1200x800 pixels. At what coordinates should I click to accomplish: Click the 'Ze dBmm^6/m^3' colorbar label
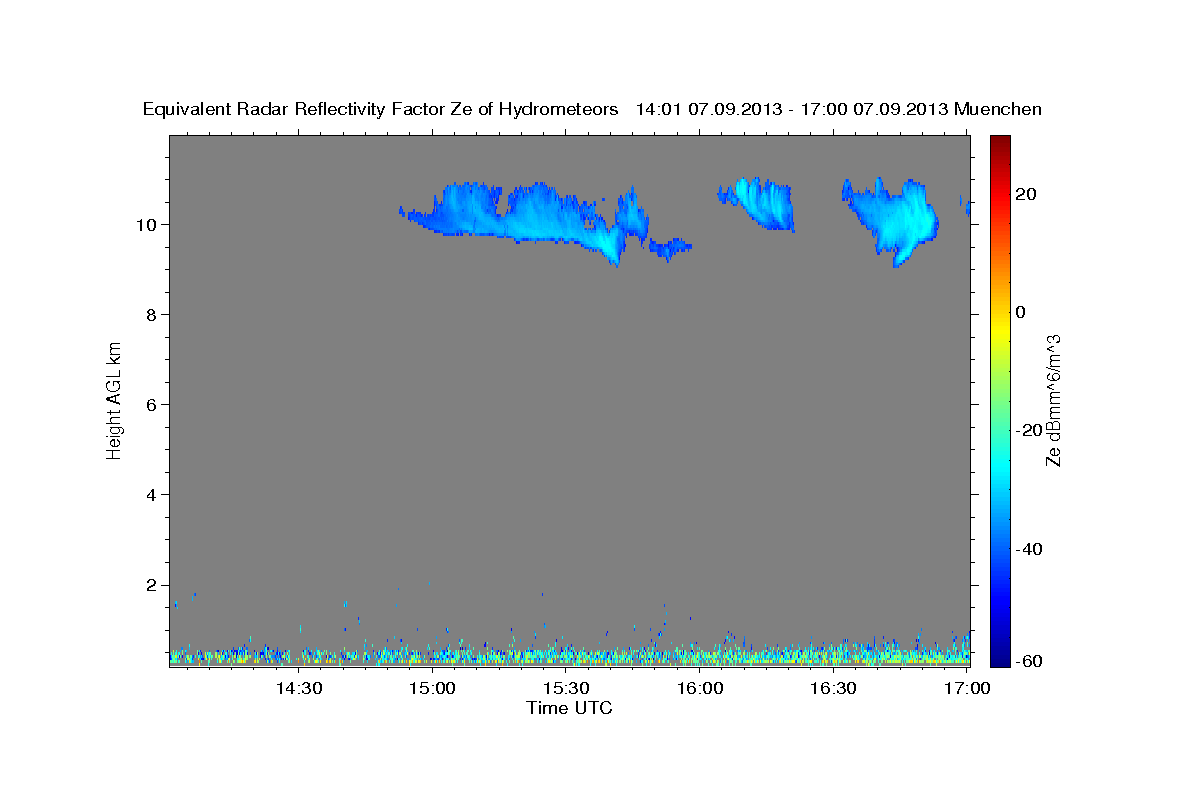[1053, 400]
